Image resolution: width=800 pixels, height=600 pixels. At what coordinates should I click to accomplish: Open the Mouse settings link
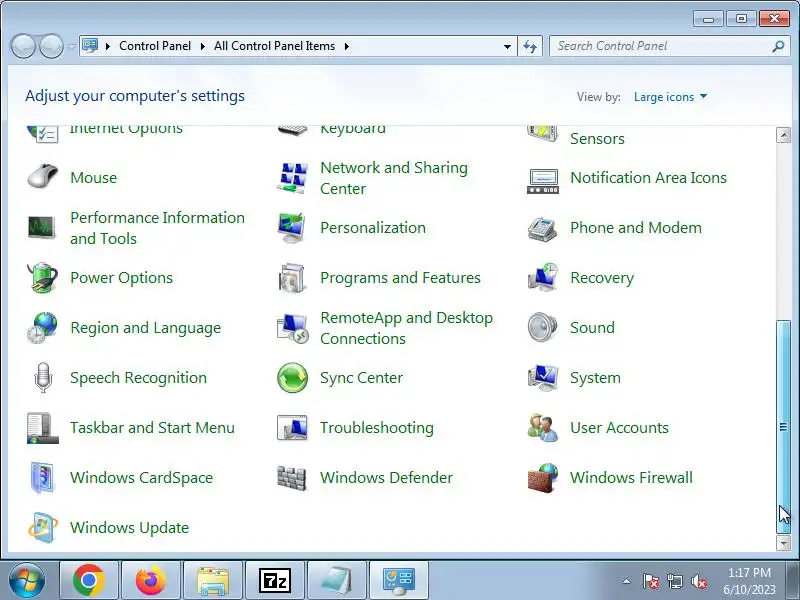93,178
